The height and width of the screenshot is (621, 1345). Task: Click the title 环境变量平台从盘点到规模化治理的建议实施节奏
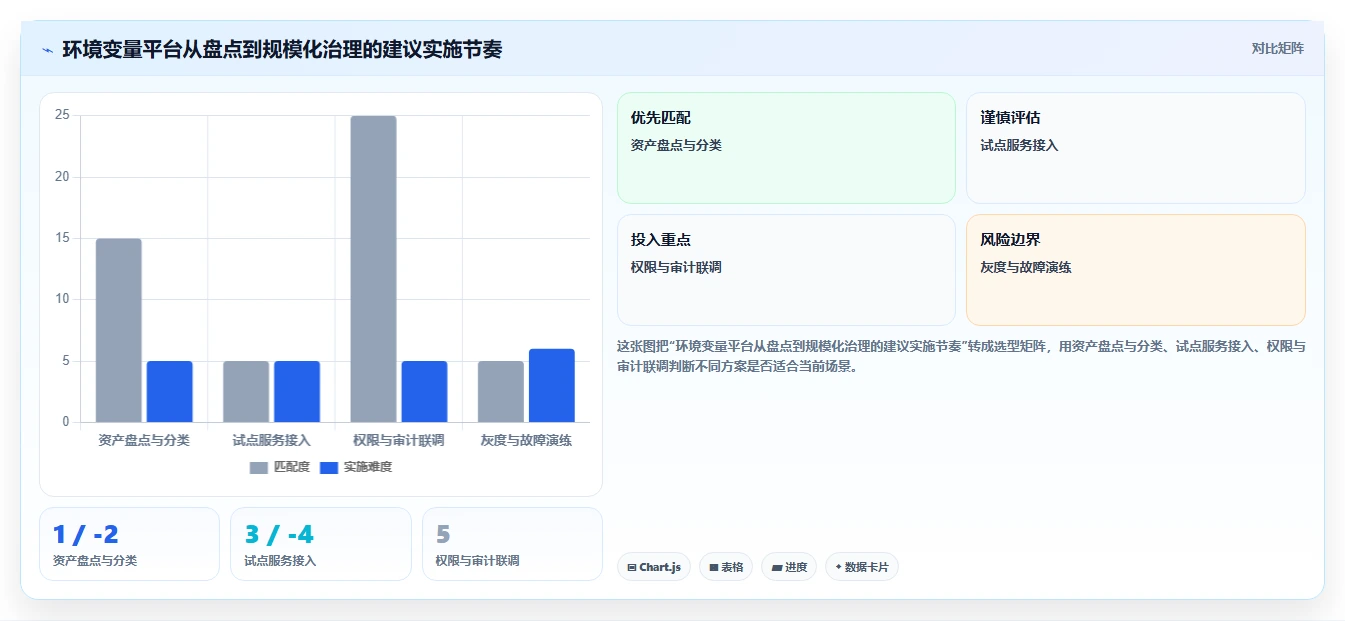pyautogui.click(x=282, y=49)
